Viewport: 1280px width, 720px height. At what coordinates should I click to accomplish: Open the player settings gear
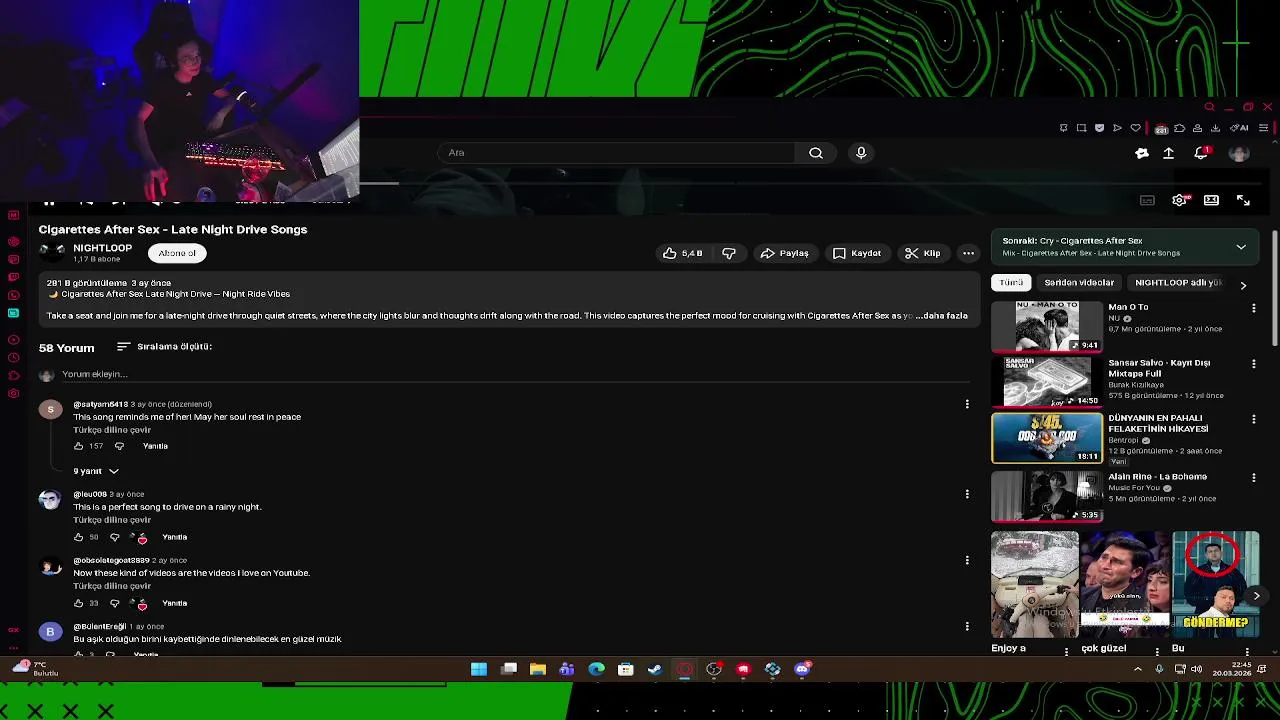click(x=1180, y=200)
